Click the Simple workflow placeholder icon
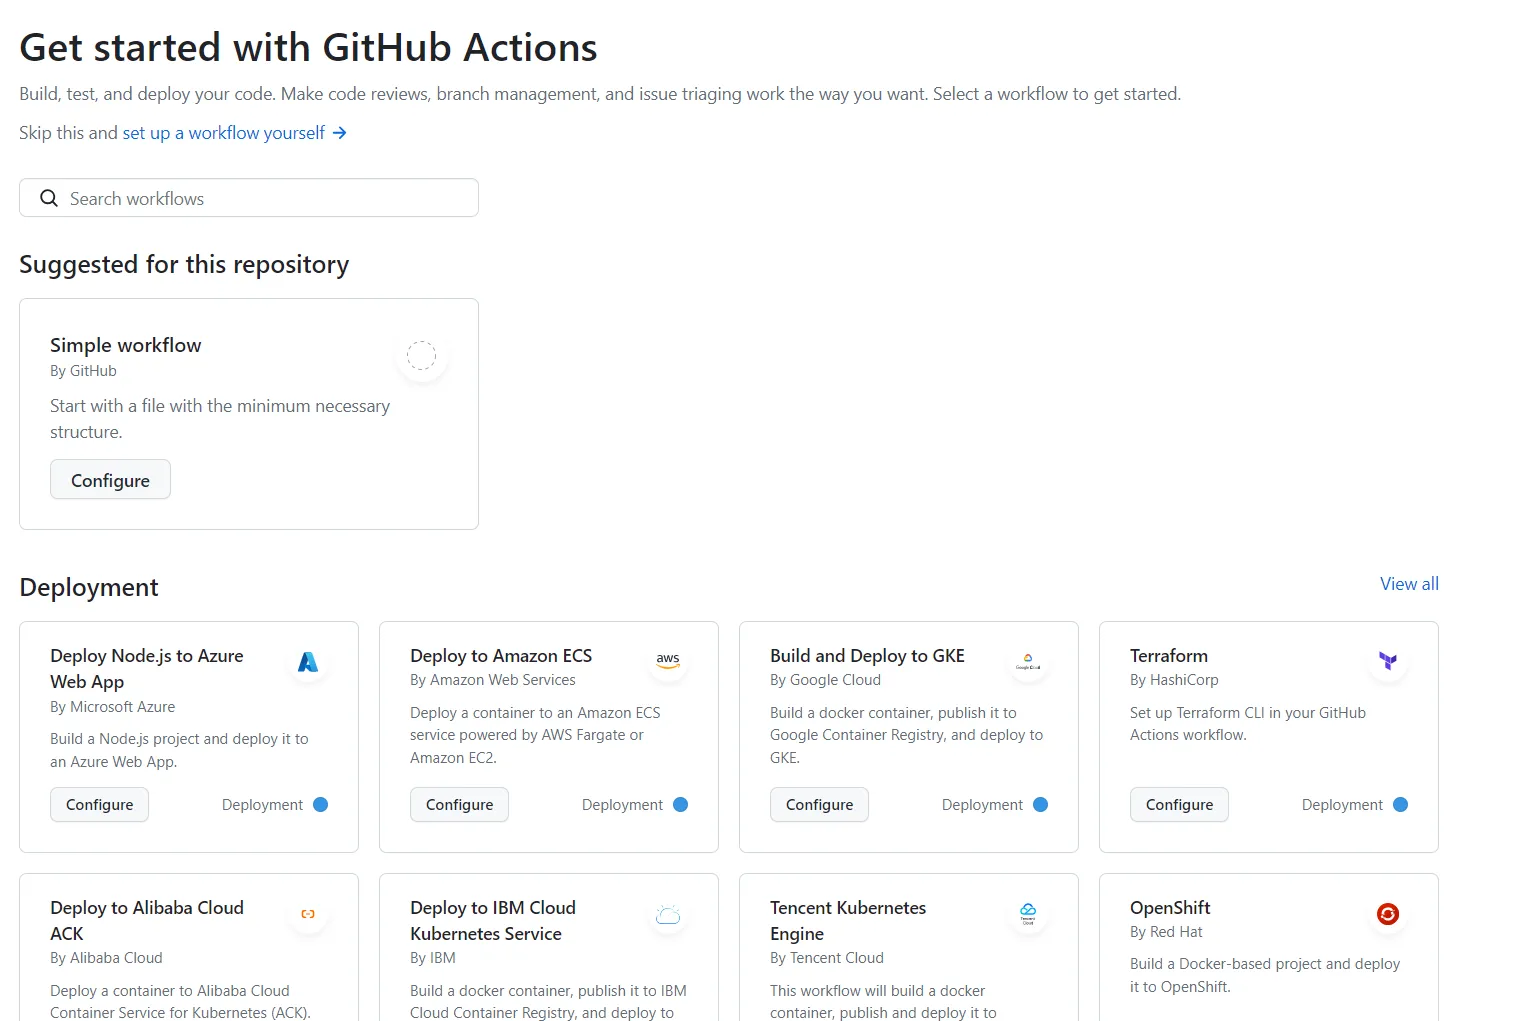Screen dimensions: 1537x1021 (421, 356)
